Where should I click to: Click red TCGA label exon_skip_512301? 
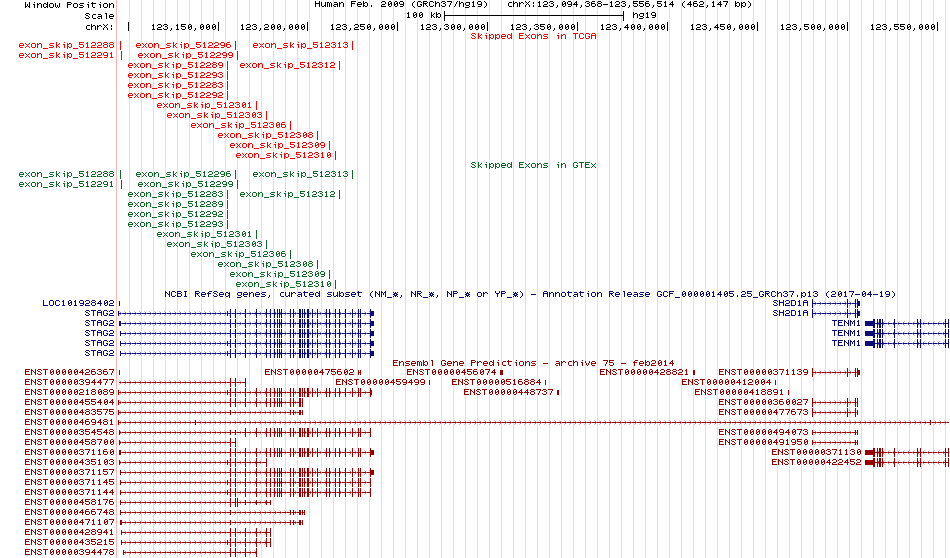(x=204, y=105)
